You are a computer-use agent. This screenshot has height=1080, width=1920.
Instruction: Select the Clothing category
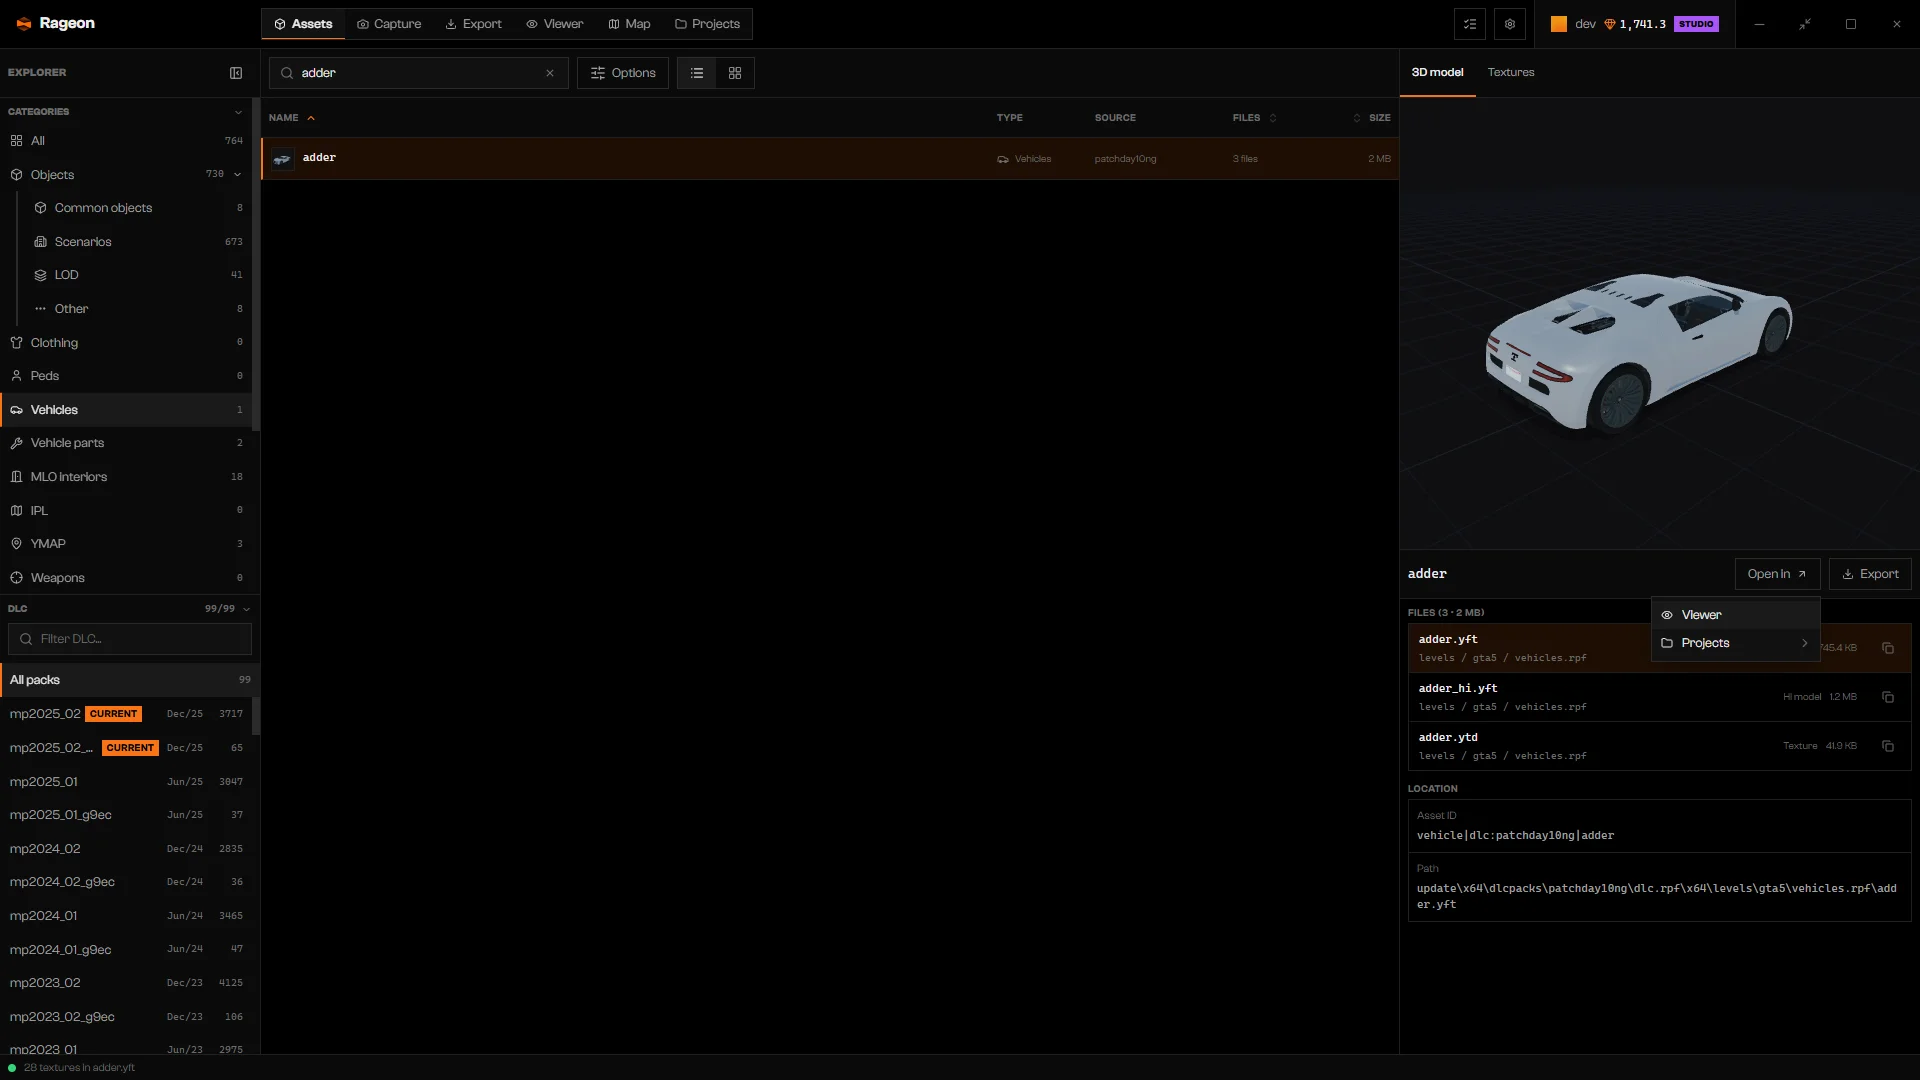pos(126,343)
